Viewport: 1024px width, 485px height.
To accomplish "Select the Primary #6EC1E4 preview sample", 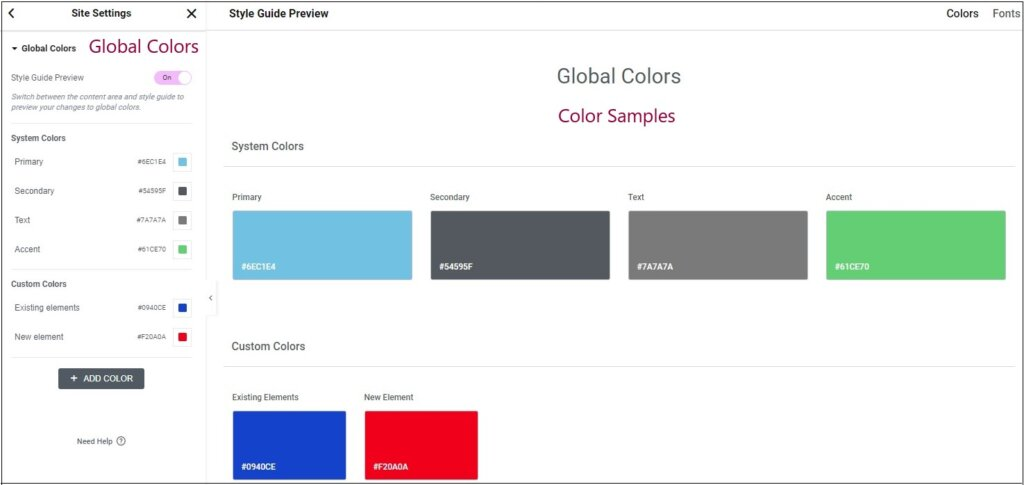I will [x=322, y=245].
